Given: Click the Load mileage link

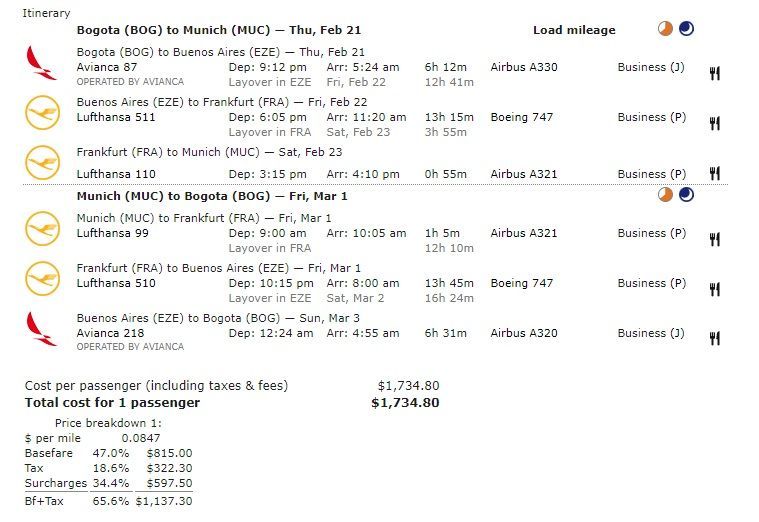Looking at the screenshot, I should [573, 30].
